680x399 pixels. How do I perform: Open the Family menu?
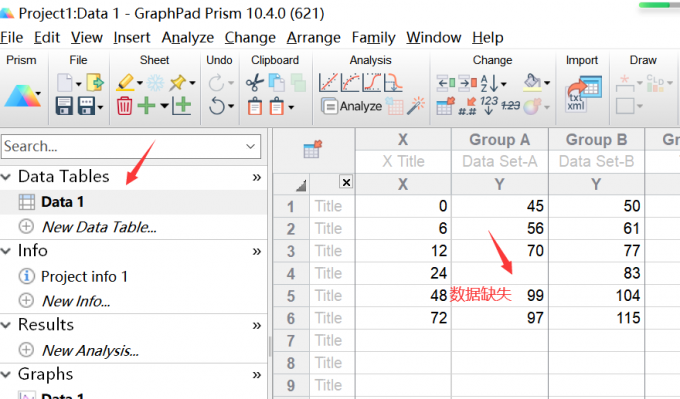point(373,38)
